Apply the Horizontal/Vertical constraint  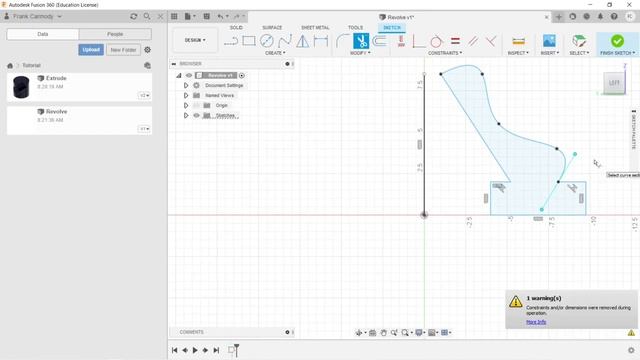(401, 41)
